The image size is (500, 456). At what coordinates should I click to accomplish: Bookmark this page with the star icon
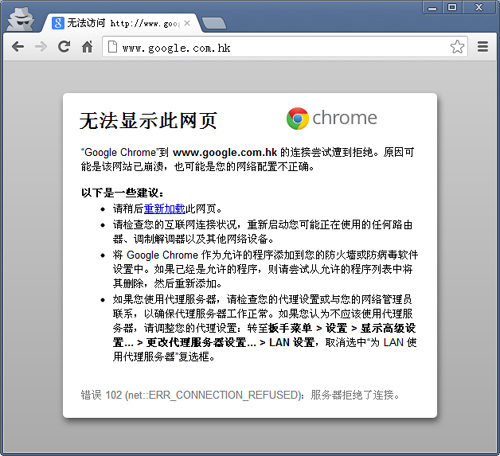(x=457, y=47)
